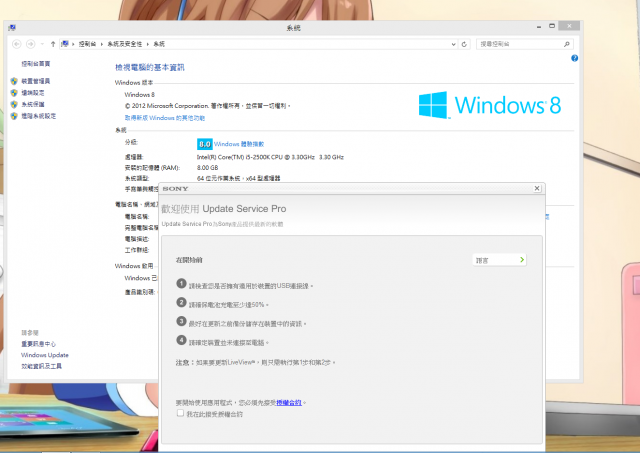
Task: Click the Intel Core i5-2500K processor text
Action: [x=270, y=157]
